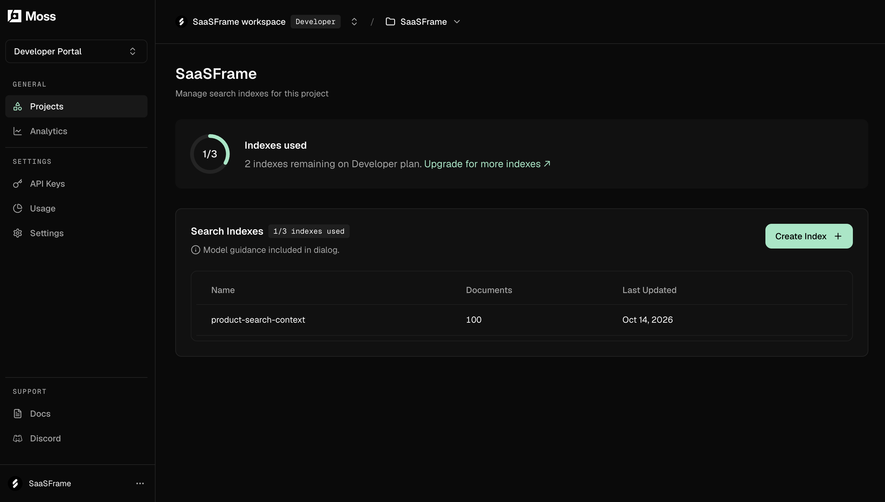This screenshot has width=885, height=502.
Task: Open Docs in the support section
Action: click(x=76, y=413)
